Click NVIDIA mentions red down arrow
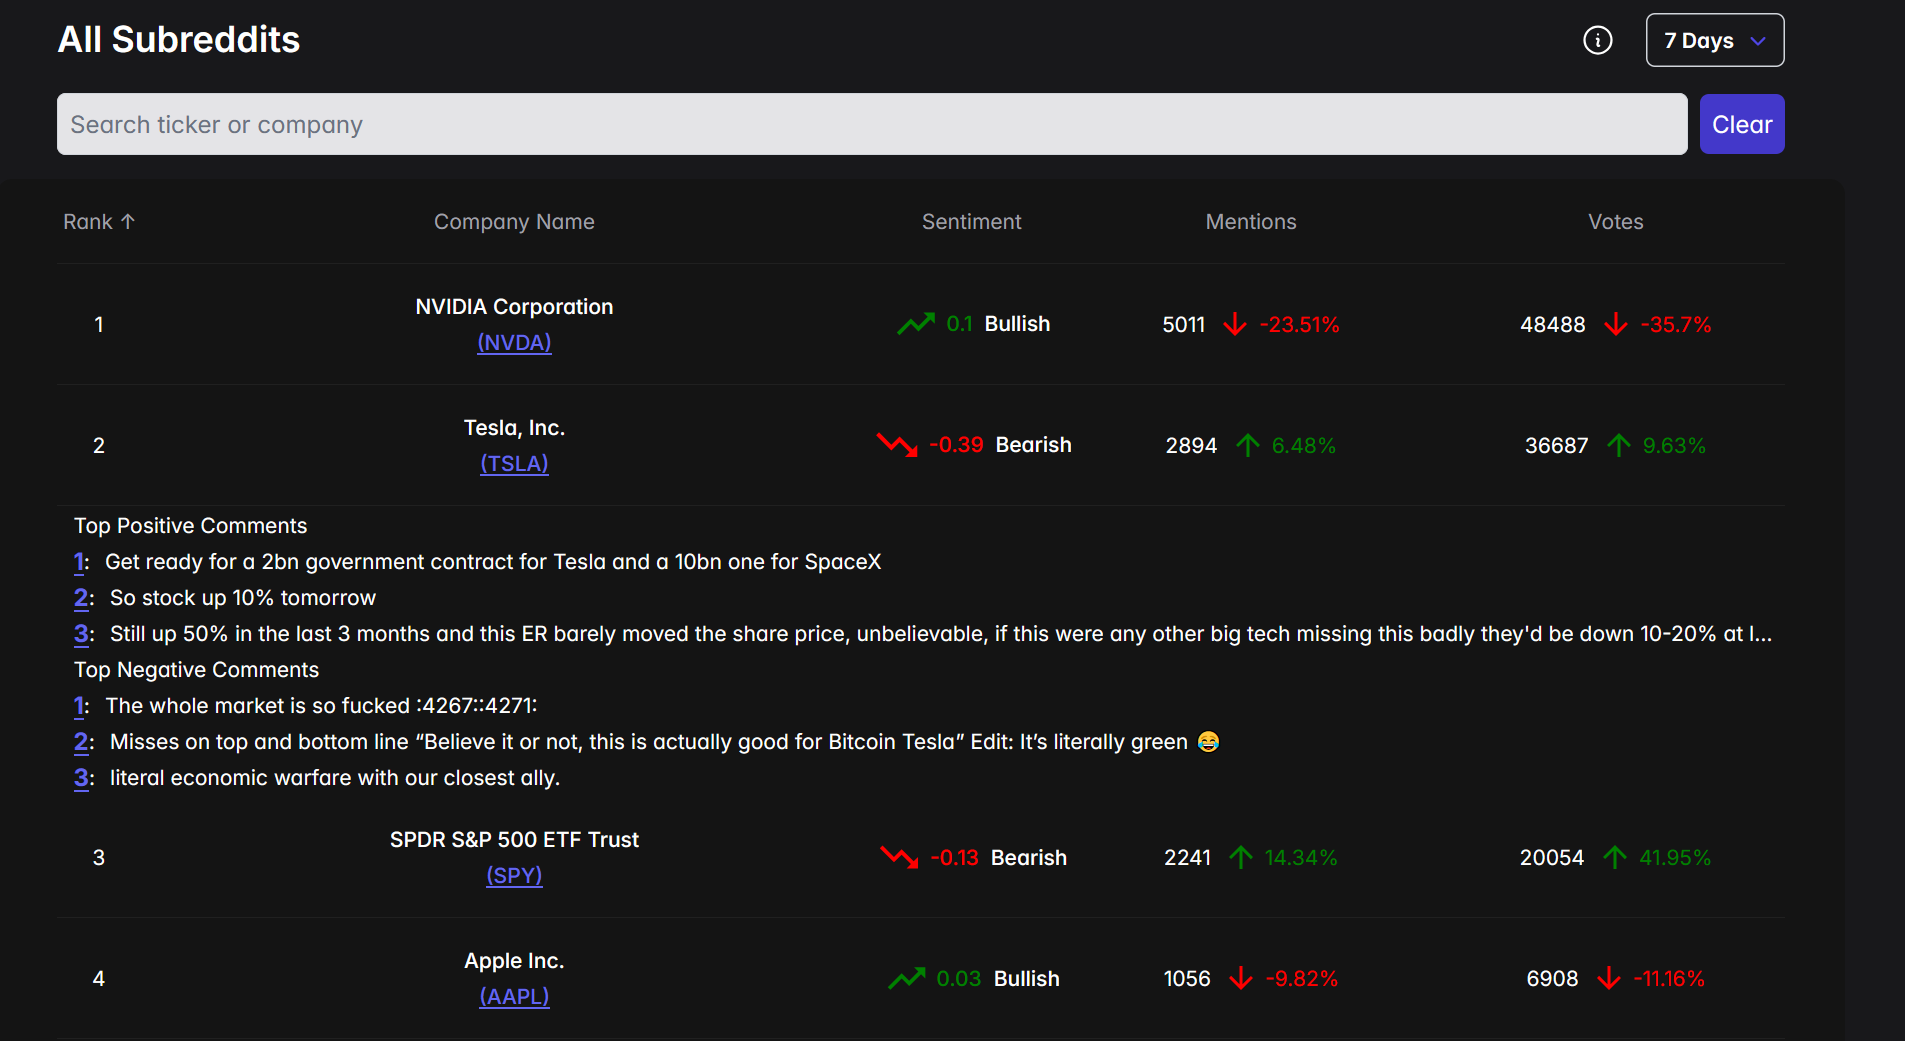This screenshot has width=1905, height=1041. pyautogui.click(x=1235, y=324)
